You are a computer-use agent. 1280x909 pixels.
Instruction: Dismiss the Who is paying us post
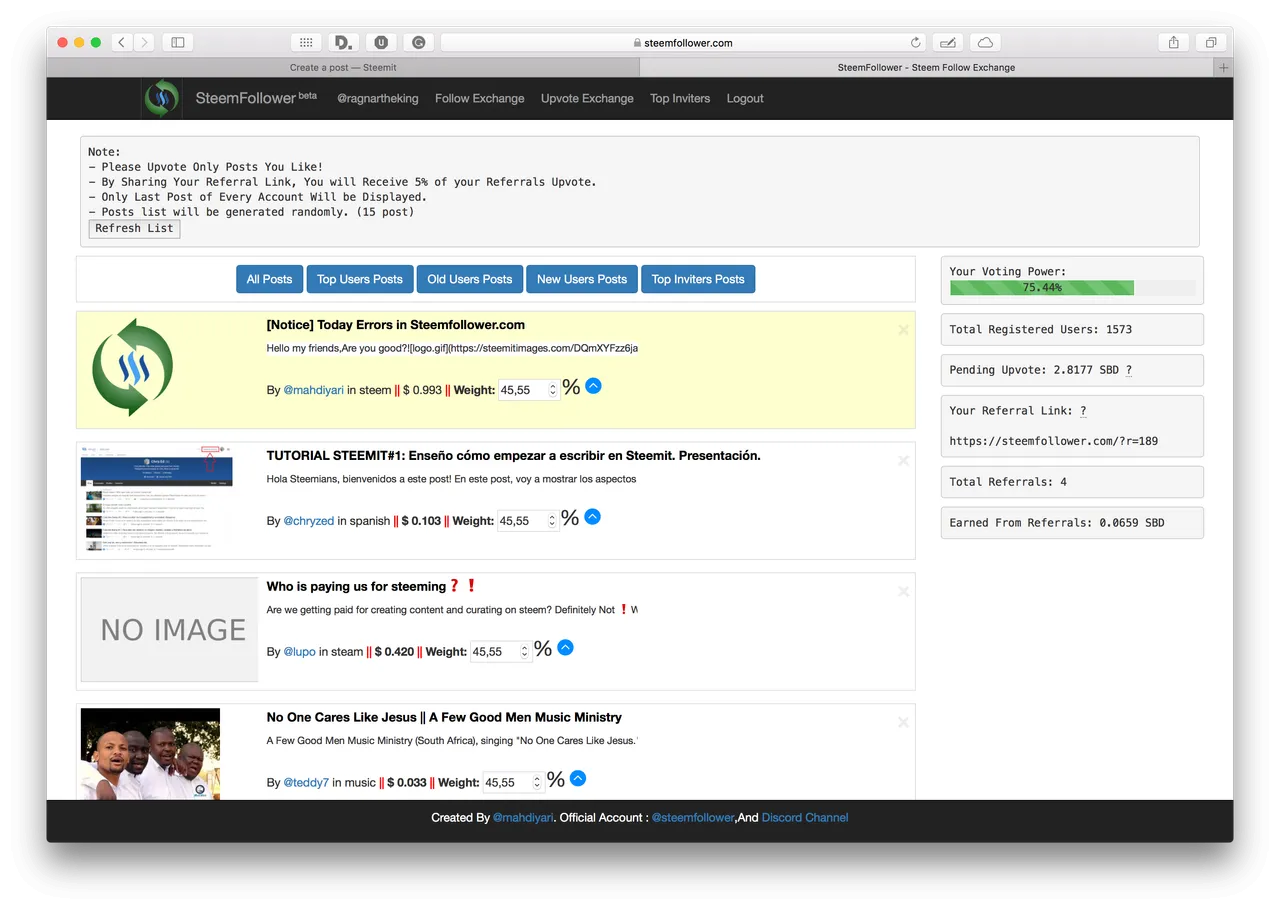(x=903, y=592)
